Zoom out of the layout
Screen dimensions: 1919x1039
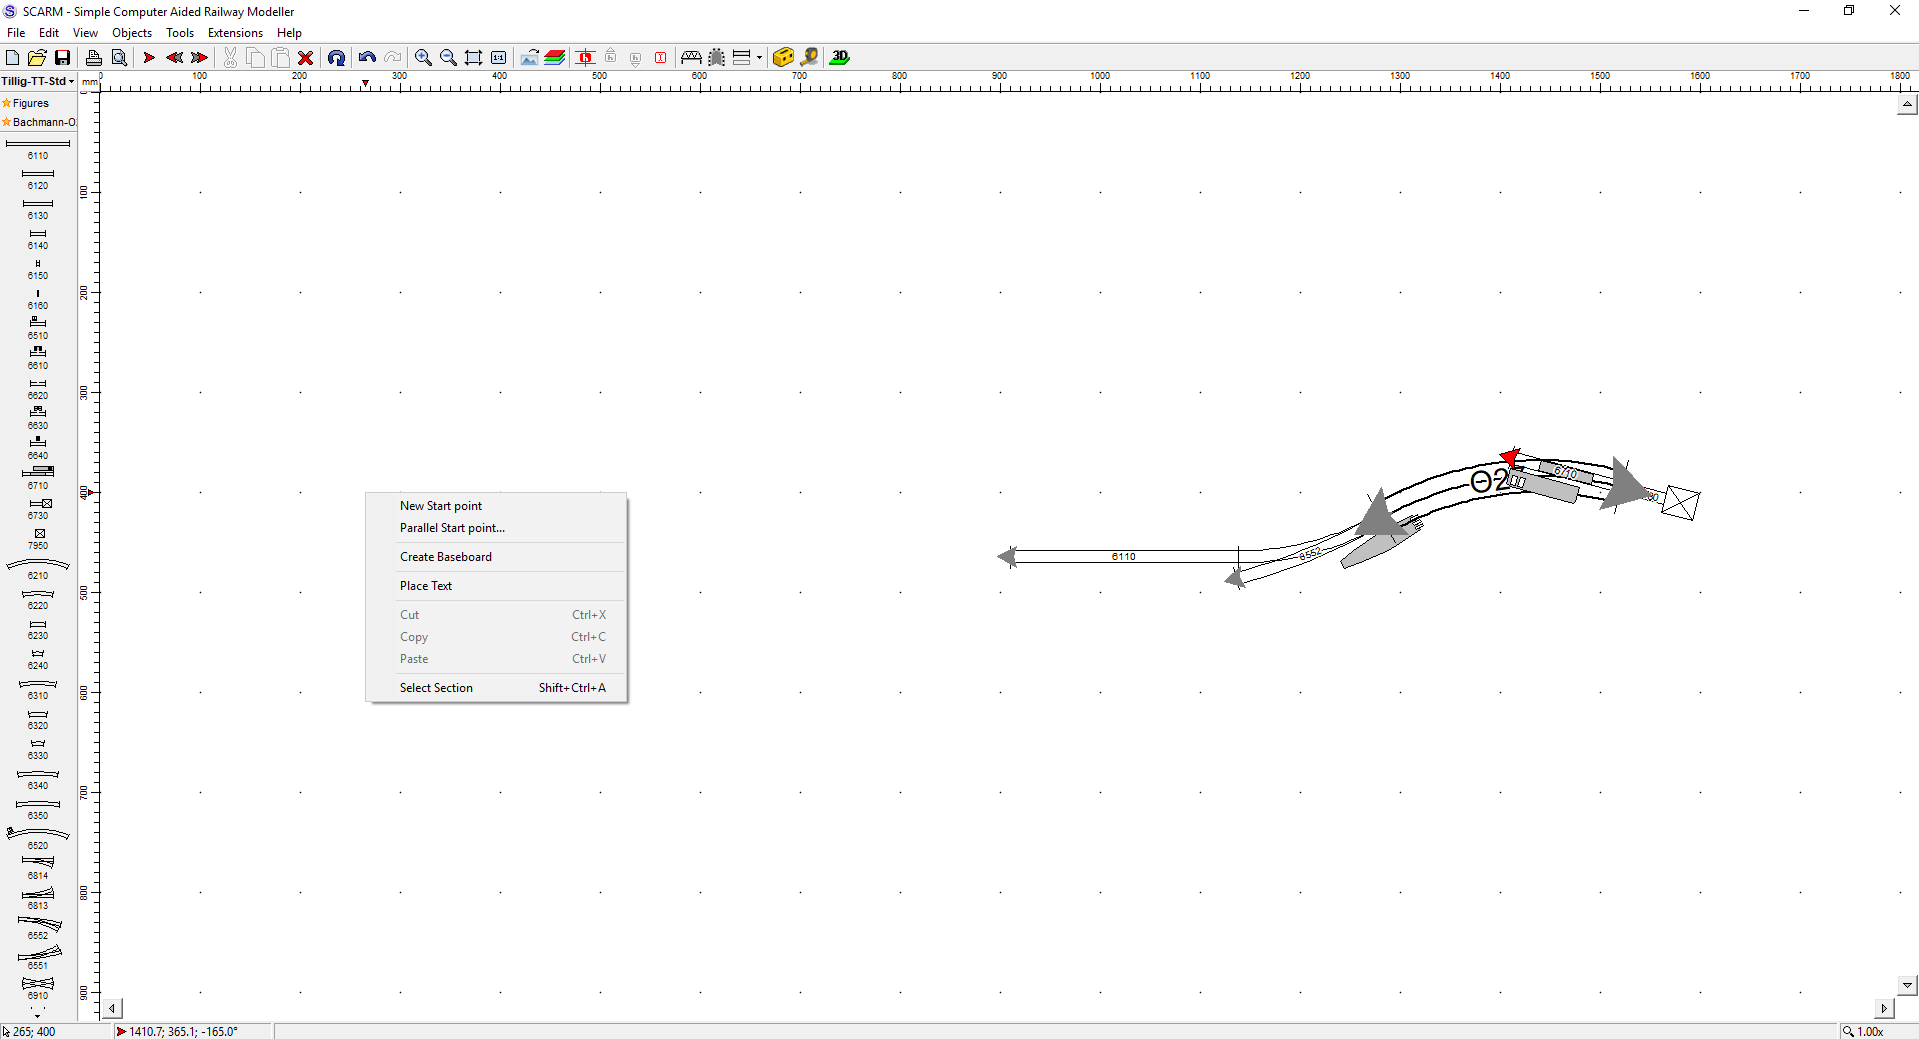pos(448,58)
